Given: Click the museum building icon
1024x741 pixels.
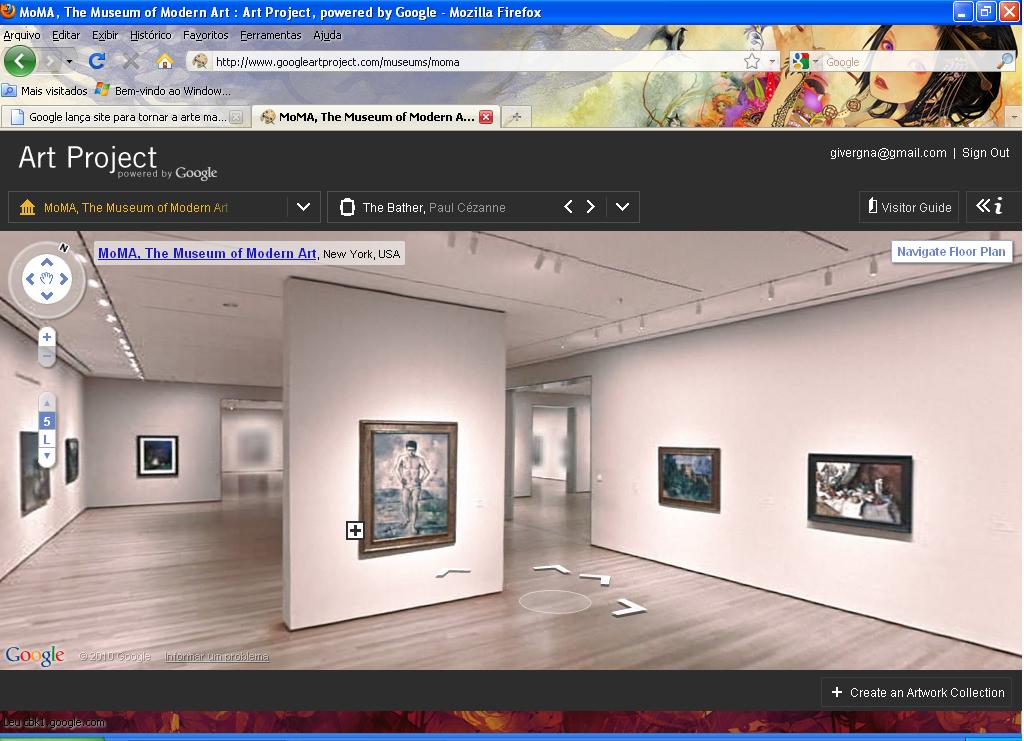Looking at the screenshot, I should coord(27,207).
